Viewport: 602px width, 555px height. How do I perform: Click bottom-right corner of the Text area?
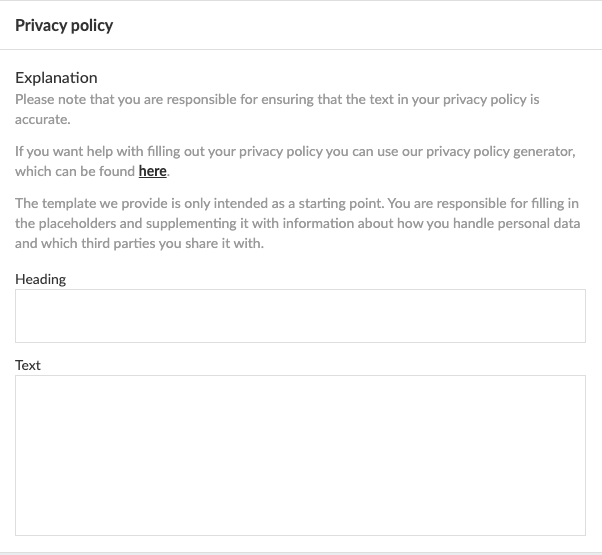(x=578, y=528)
